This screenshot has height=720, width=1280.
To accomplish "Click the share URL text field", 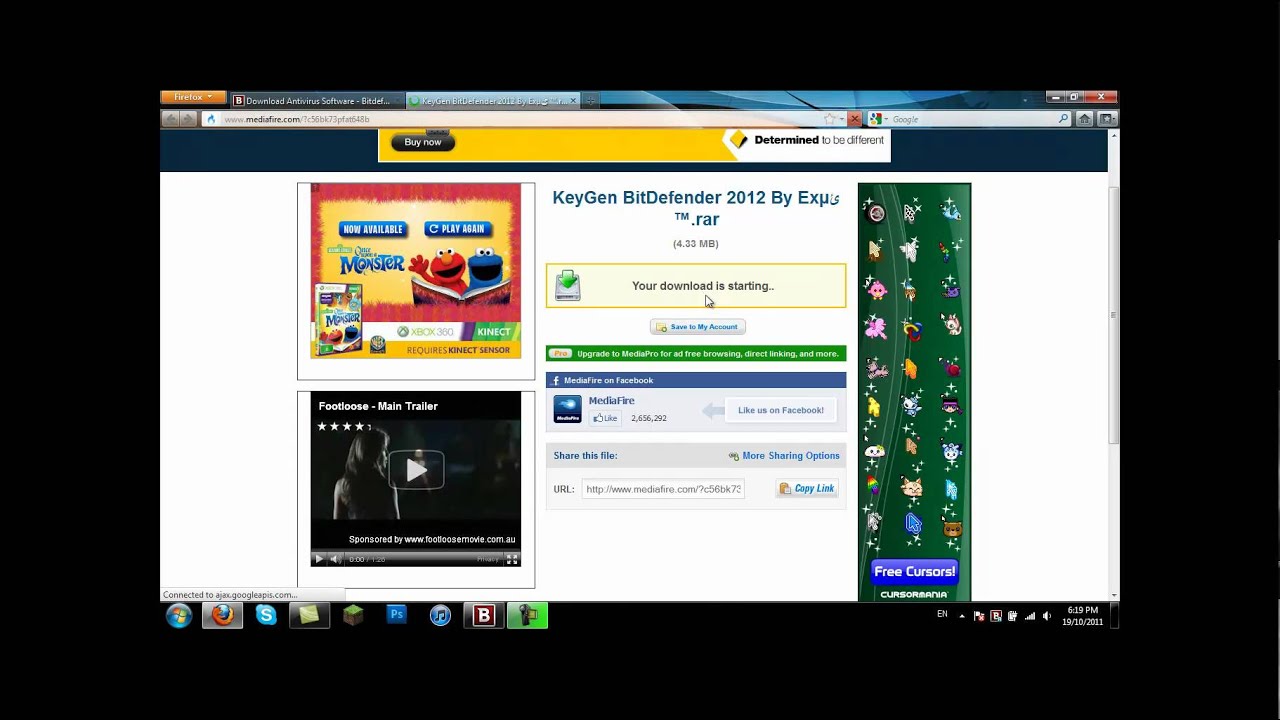I will click(x=663, y=489).
